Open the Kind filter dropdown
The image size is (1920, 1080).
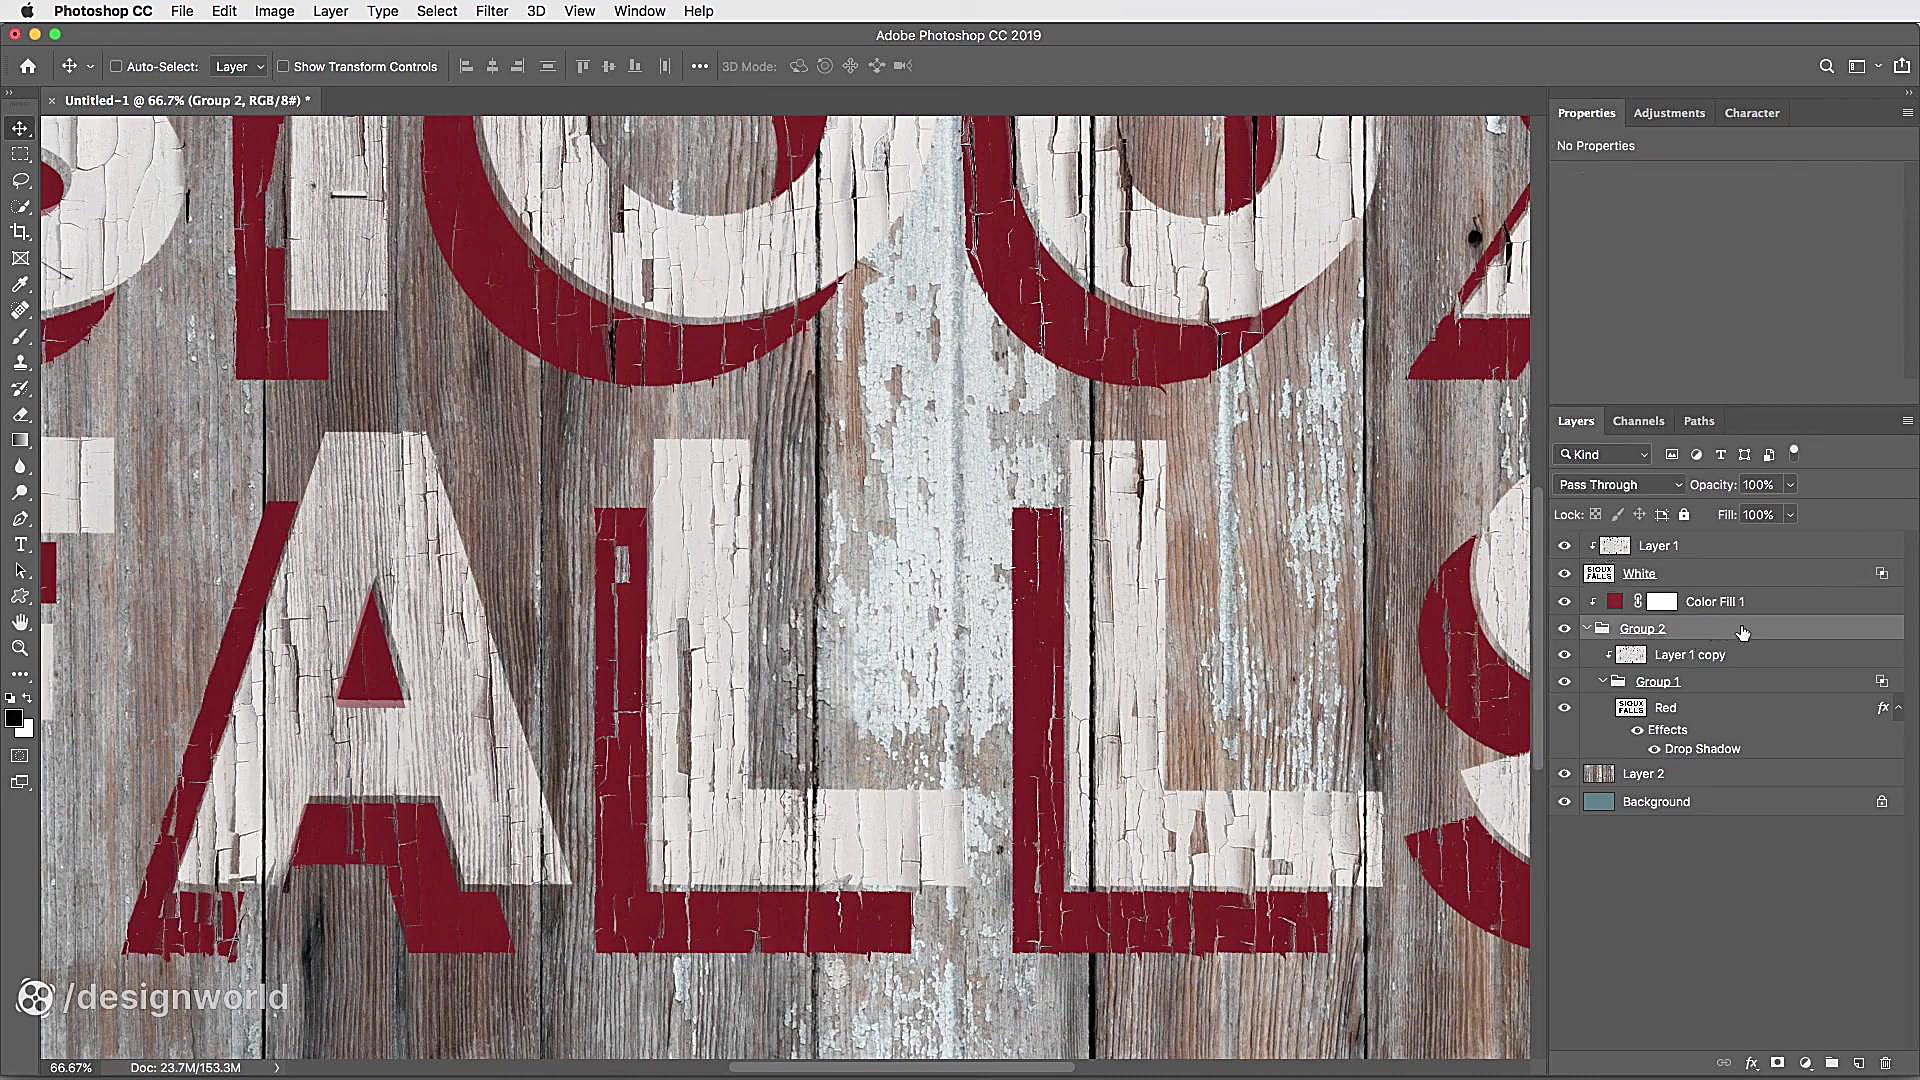coord(1602,455)
